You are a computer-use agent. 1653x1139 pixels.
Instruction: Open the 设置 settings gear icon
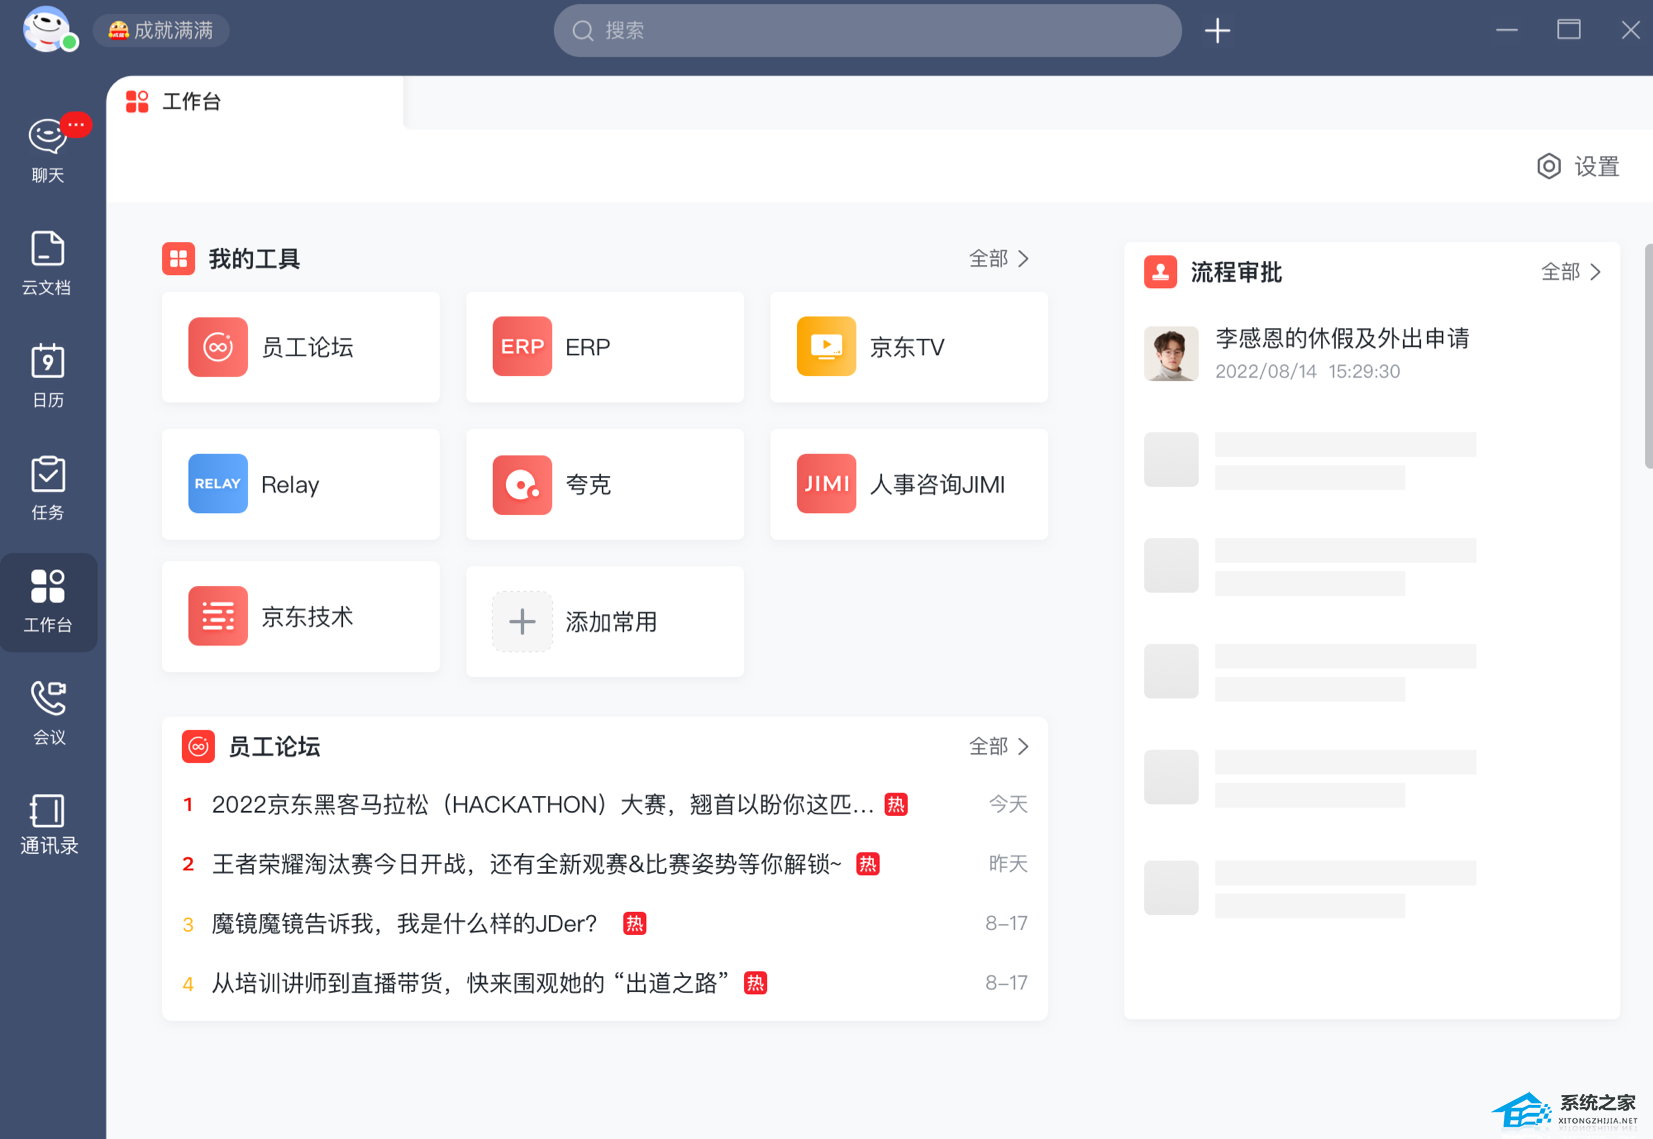pos(1549,166)
